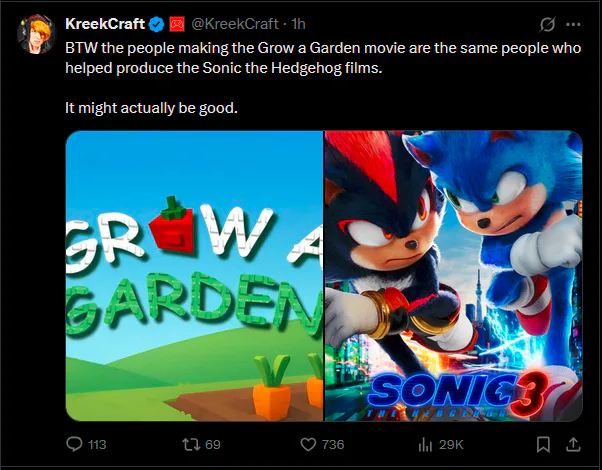The height and width of the screenshot is (470, 602).
Task: Click the blue verified checkmark badge
Action: [156, 23]
